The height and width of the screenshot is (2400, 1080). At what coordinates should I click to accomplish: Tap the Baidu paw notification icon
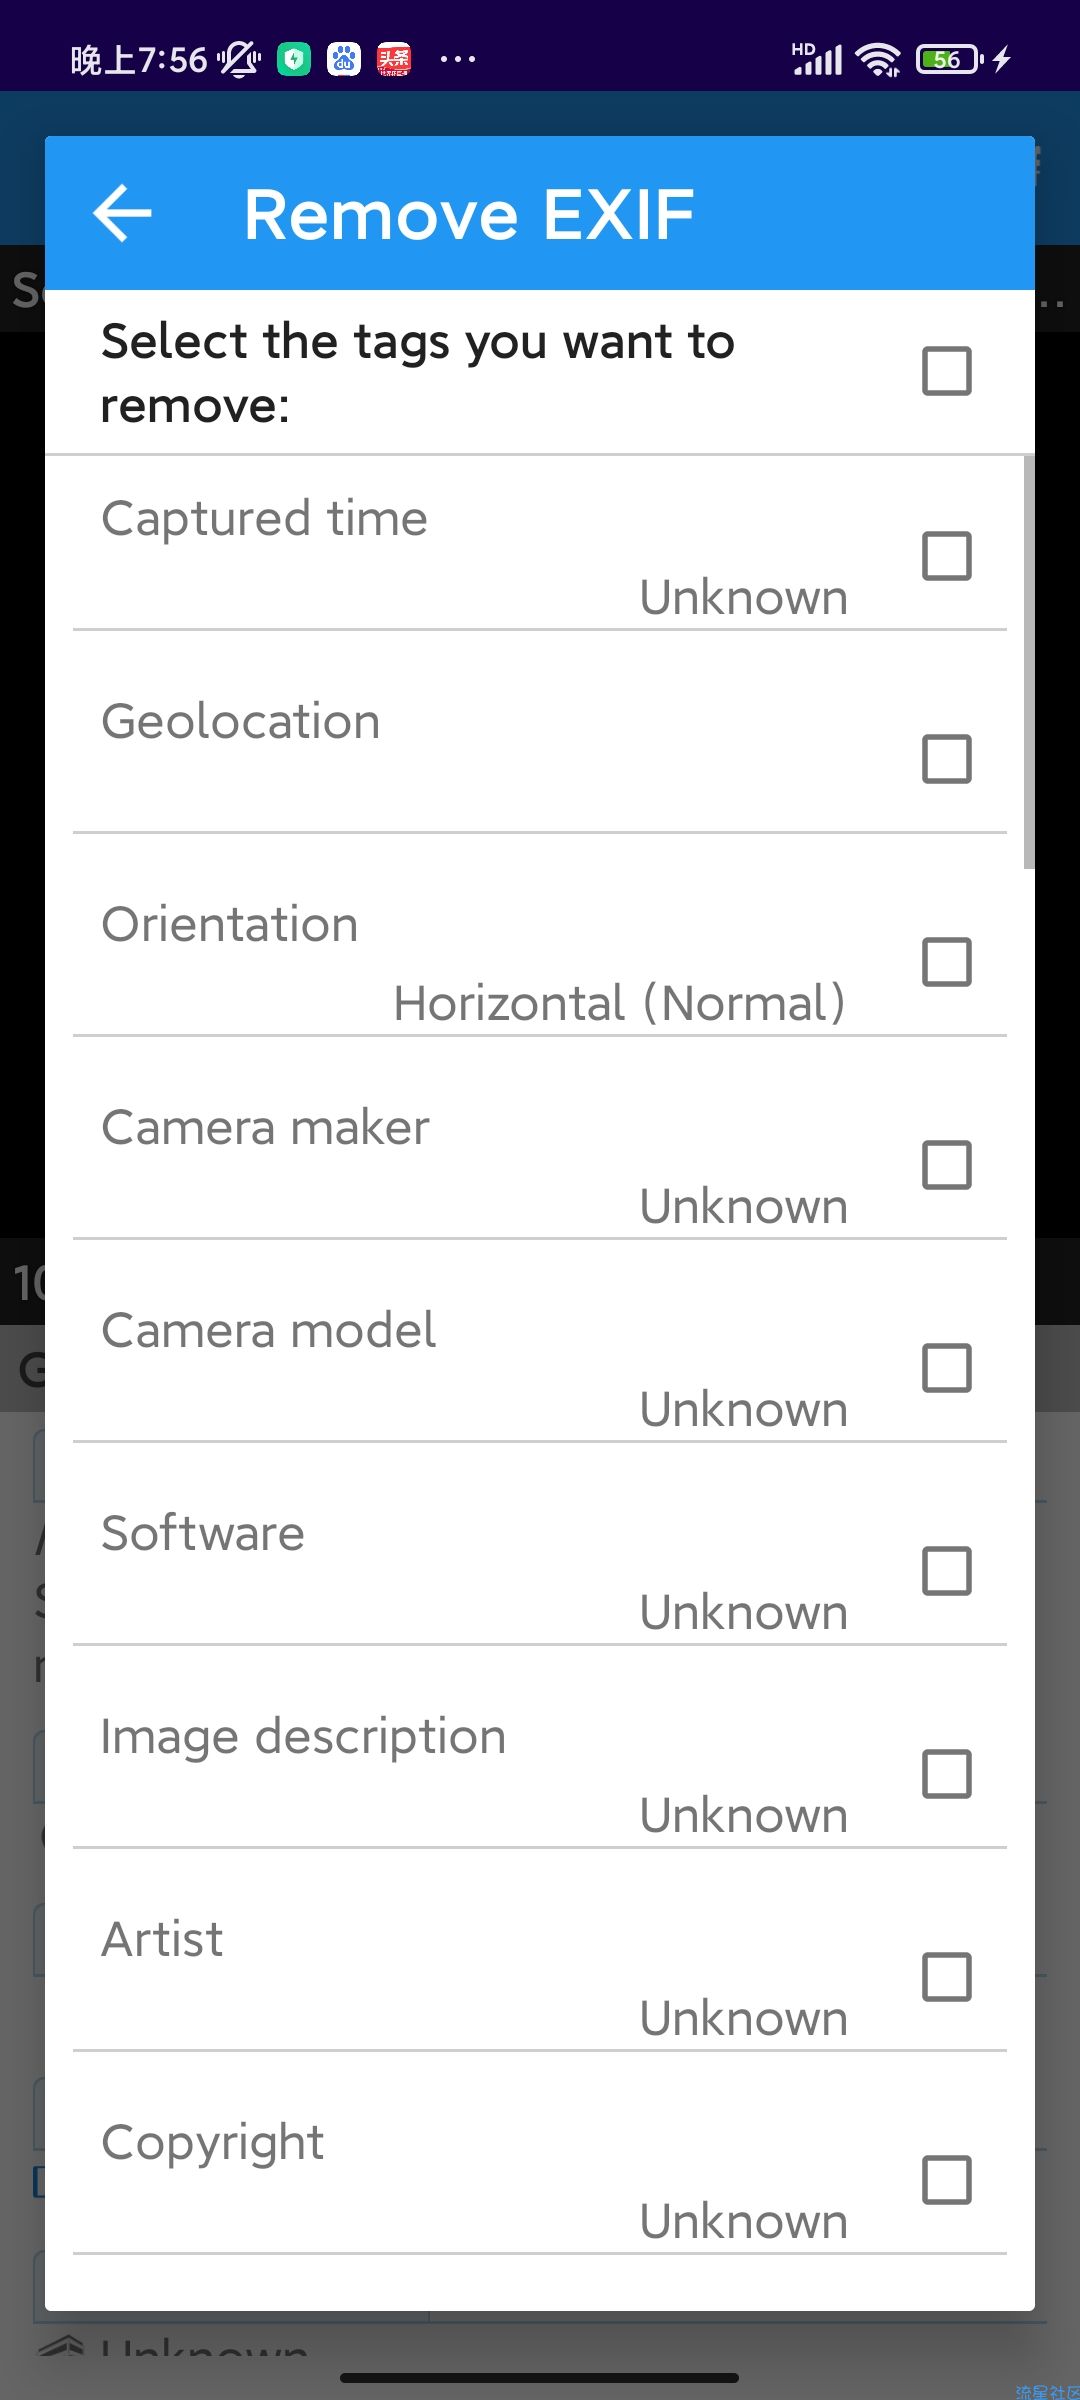pos(344,60)
